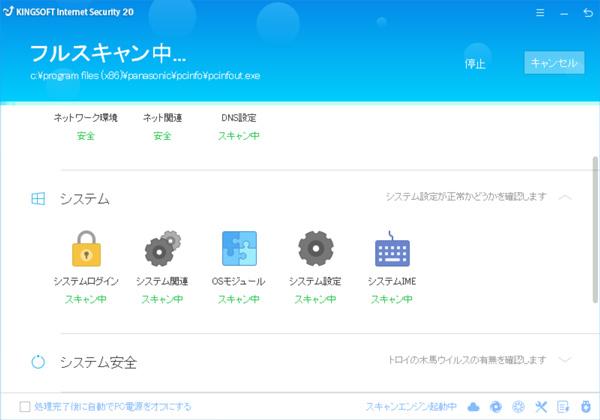Click the log document icon at bottom
The width and height of the screenshot is (600, 420).
point(563,406)
